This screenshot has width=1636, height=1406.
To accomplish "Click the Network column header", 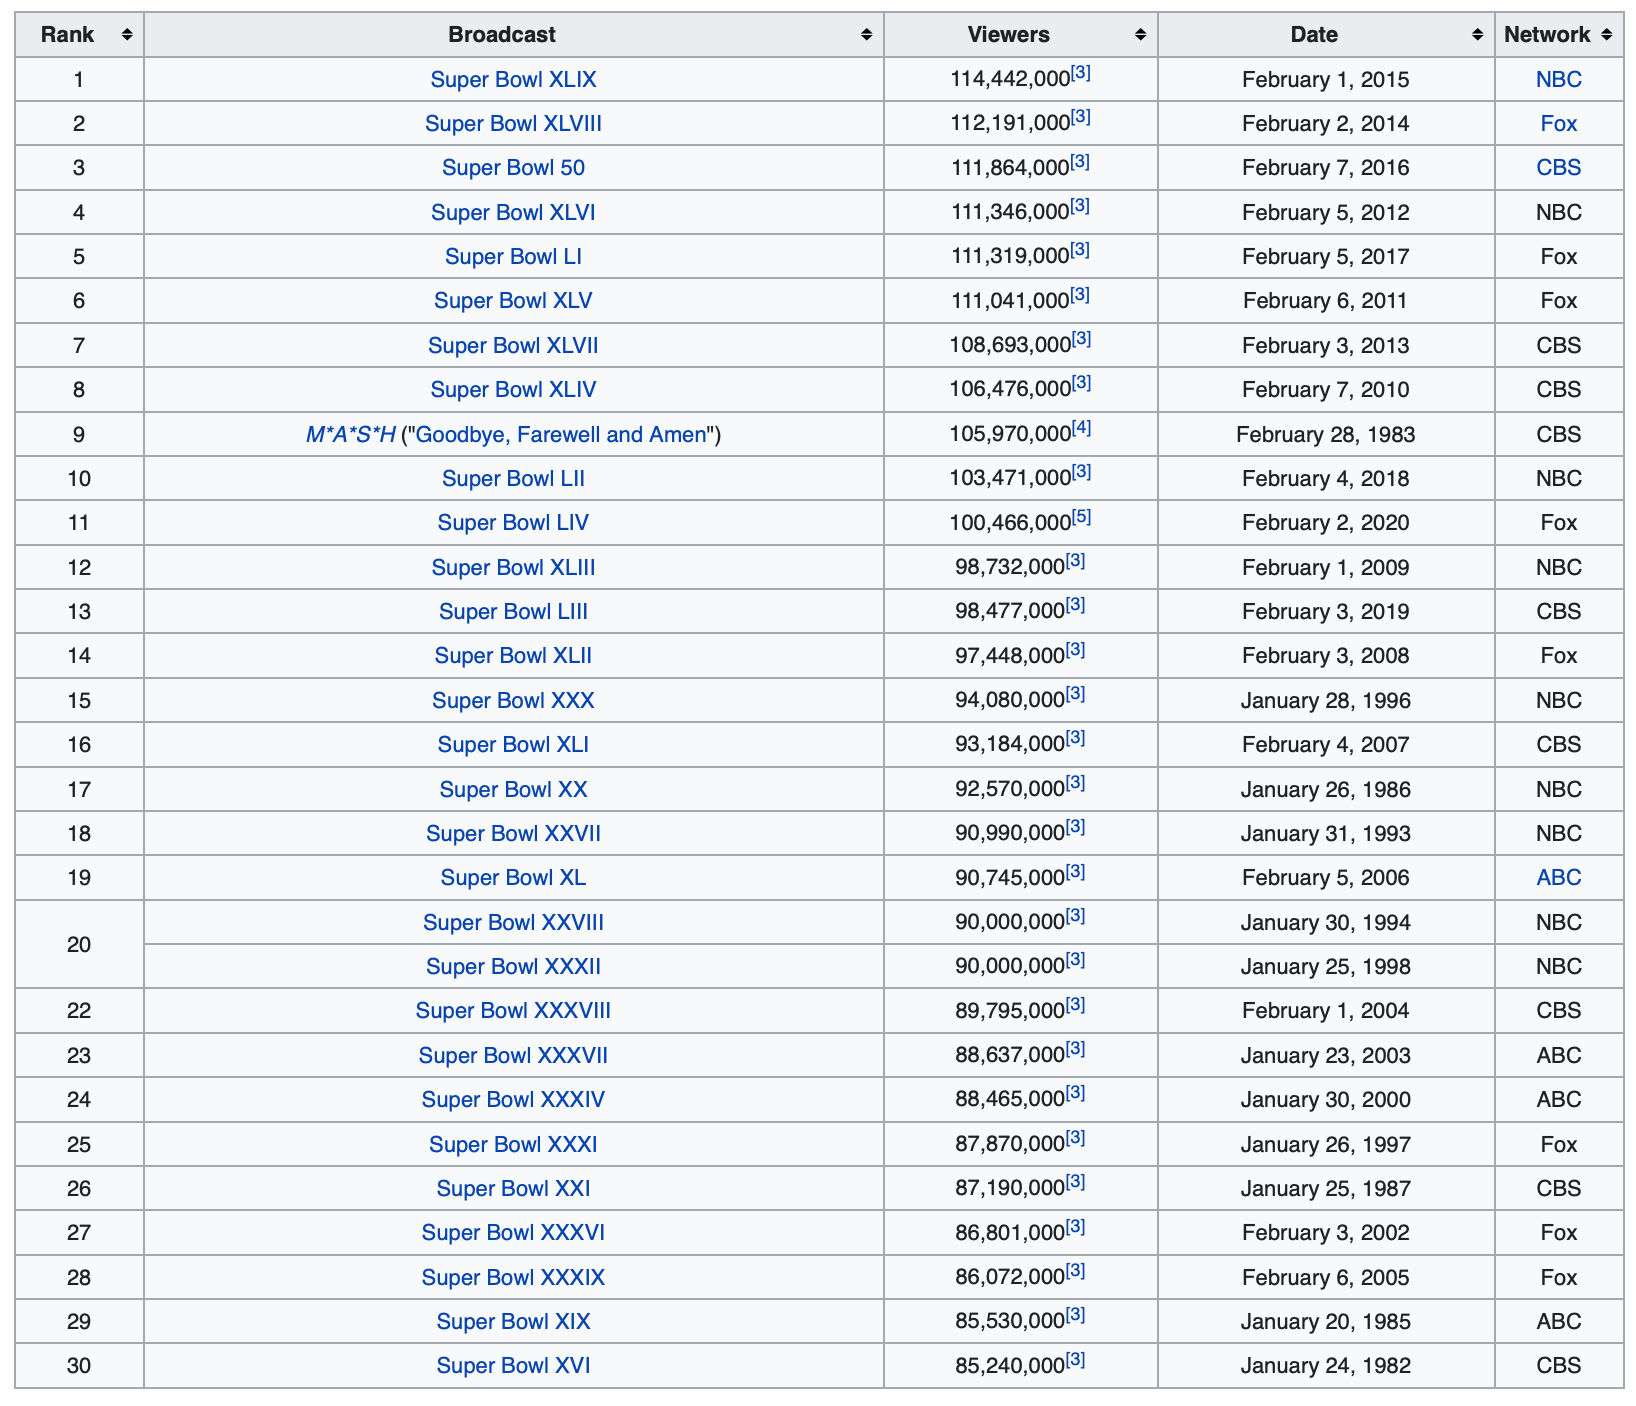I will click(x=1559, y=35).
